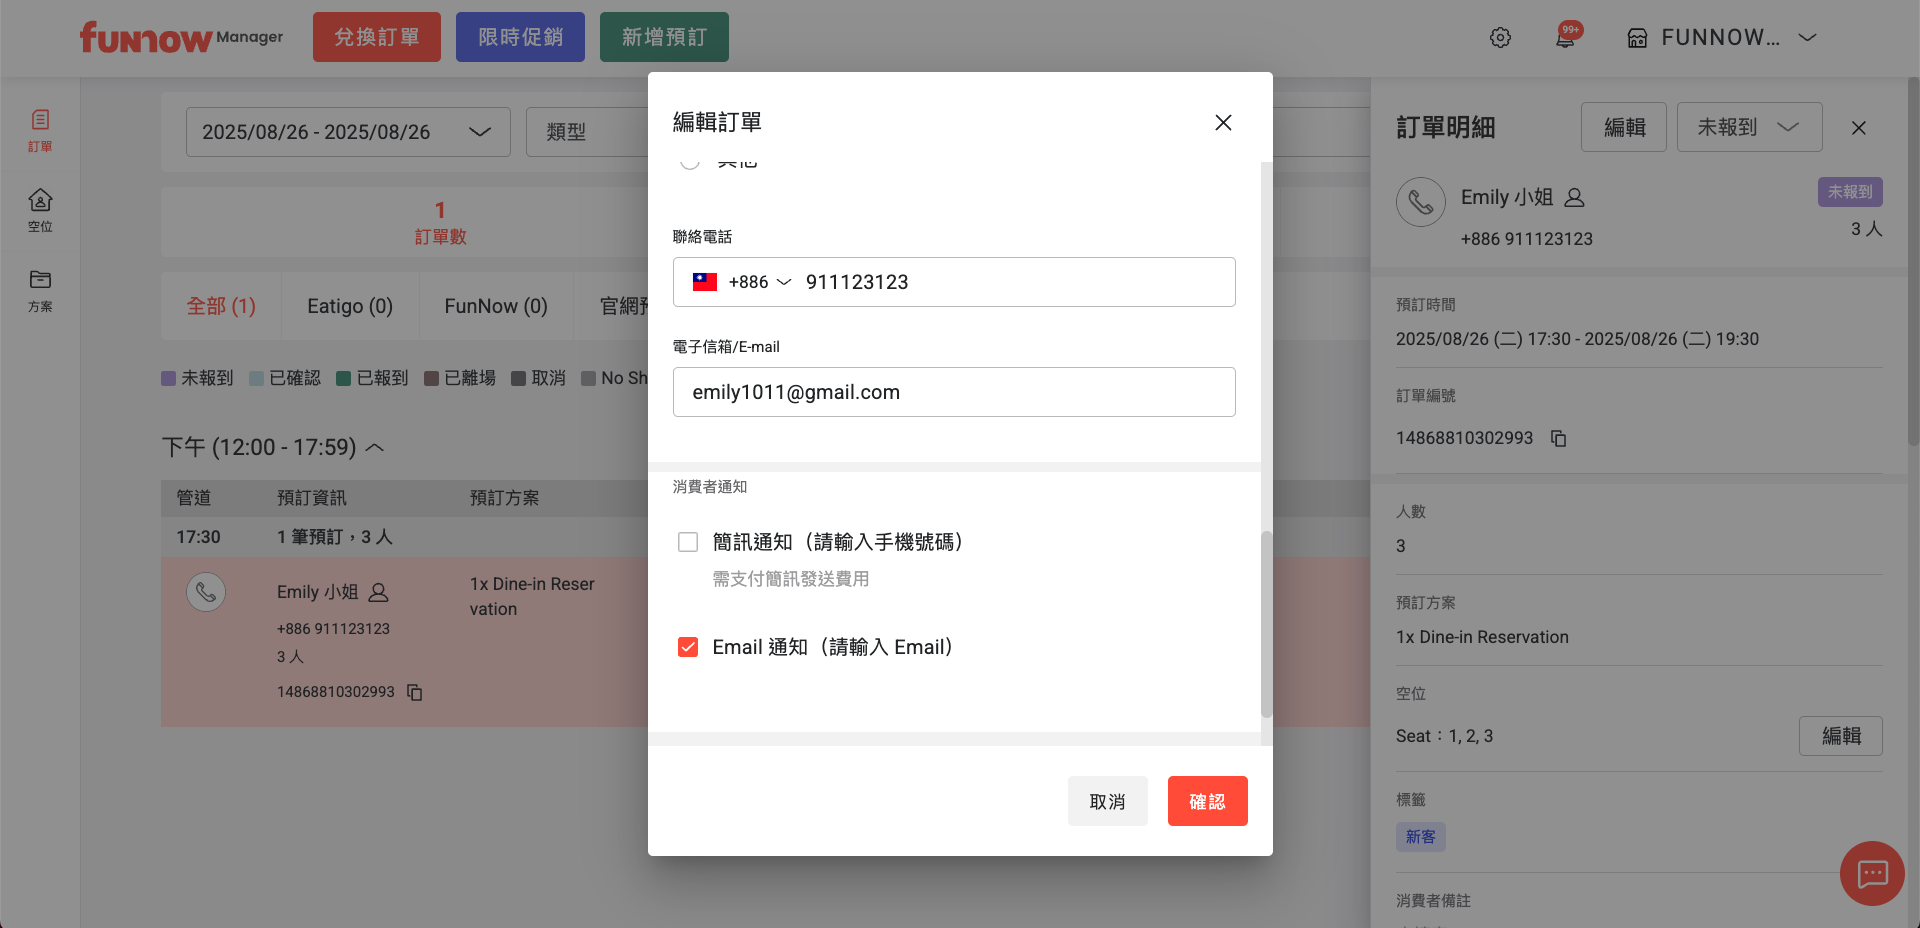
Task: Enable the 簡訊通知 SMS checkbox
Action: [688, 542]
